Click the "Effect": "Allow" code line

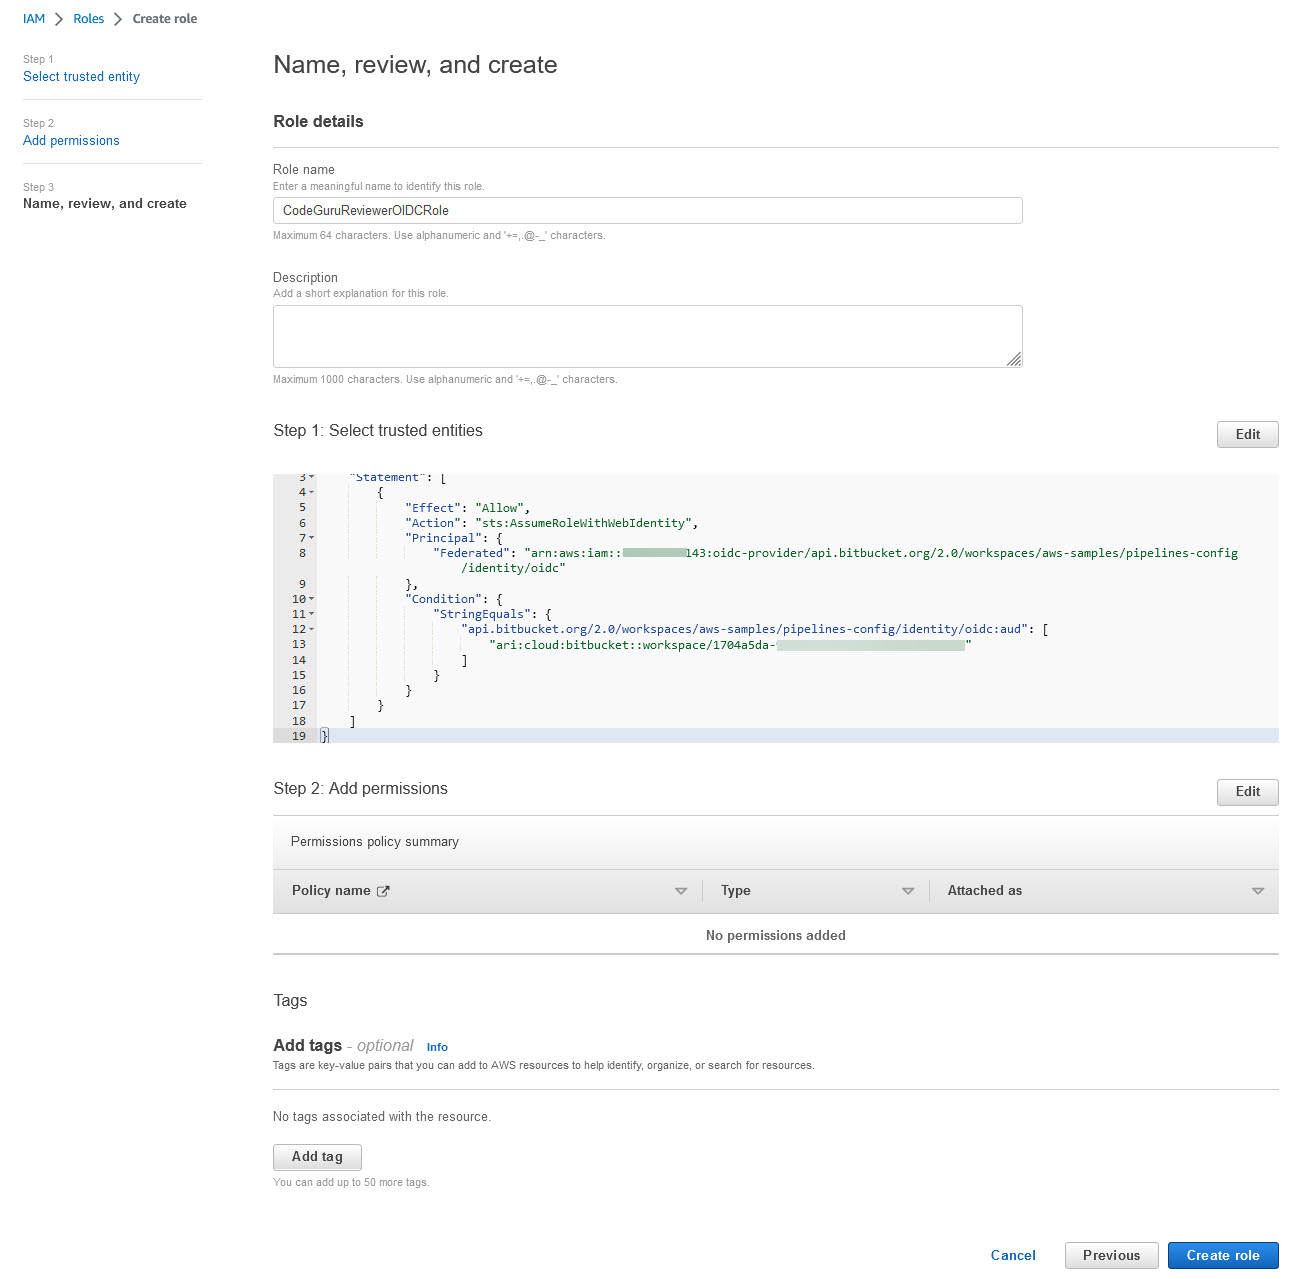point(467,508)
